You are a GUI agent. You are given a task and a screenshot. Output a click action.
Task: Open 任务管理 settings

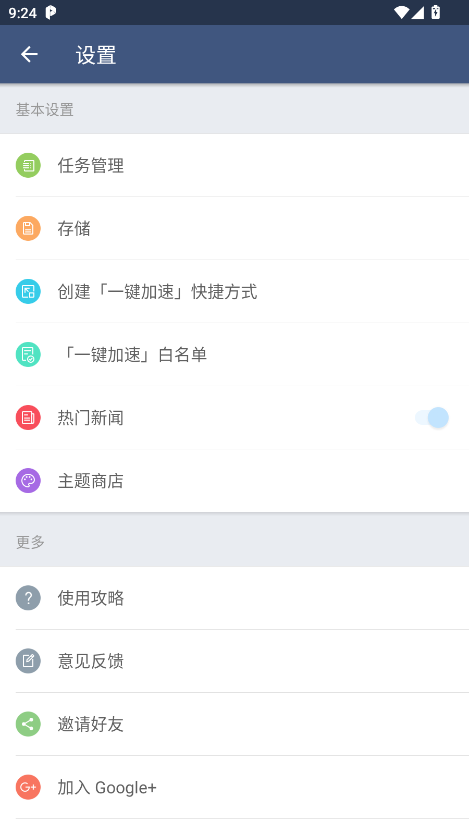pos(234,165)
